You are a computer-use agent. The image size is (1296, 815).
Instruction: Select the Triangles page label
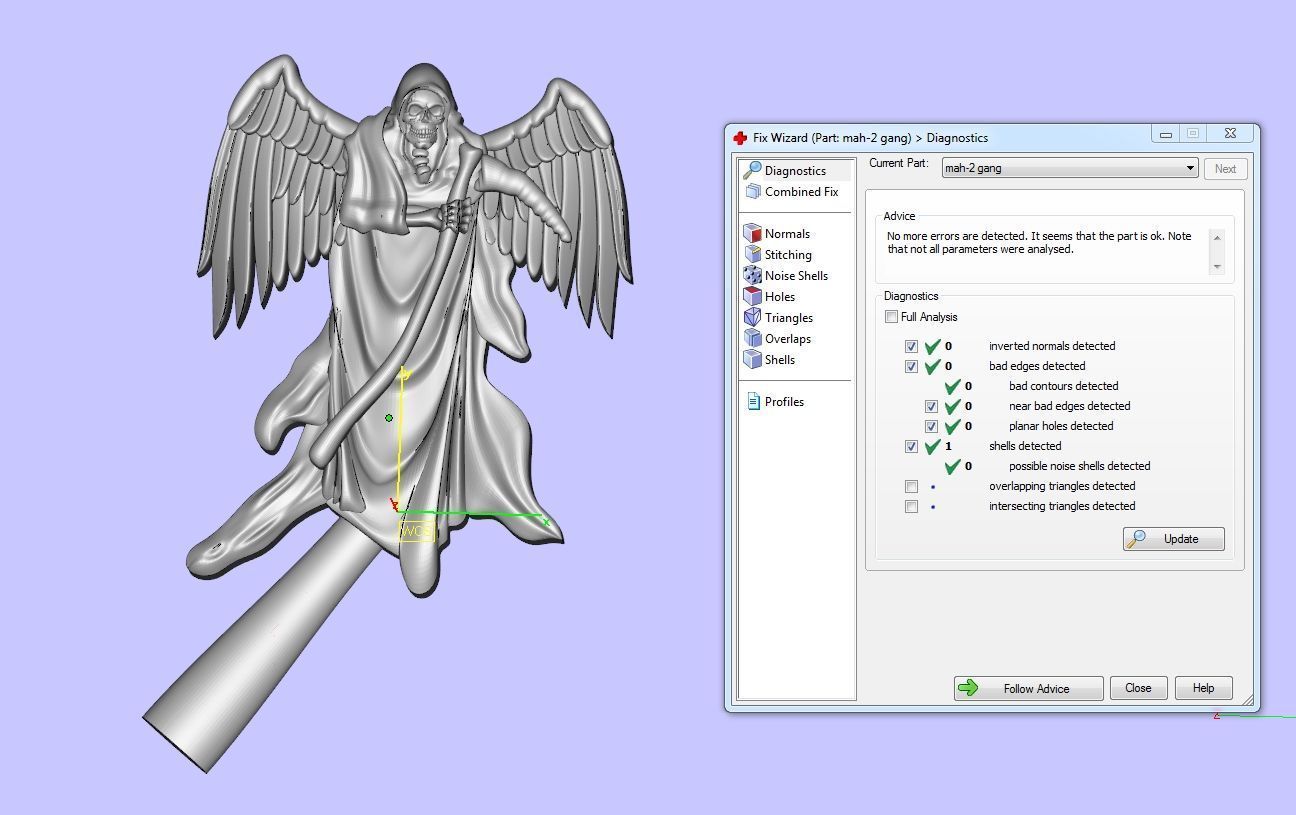[x=789, y=318]
